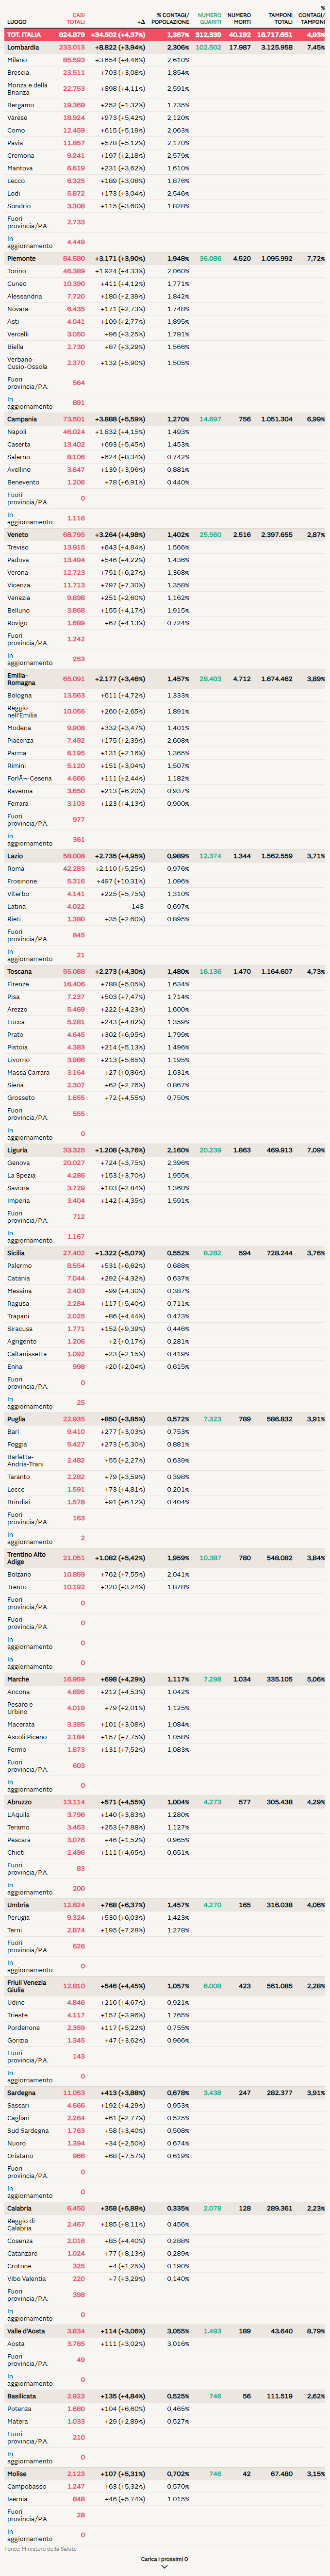330x2576 pixels.
Task: Collapse the Piemonte region row
Action: pyautogui.click(x=21, y=259)
